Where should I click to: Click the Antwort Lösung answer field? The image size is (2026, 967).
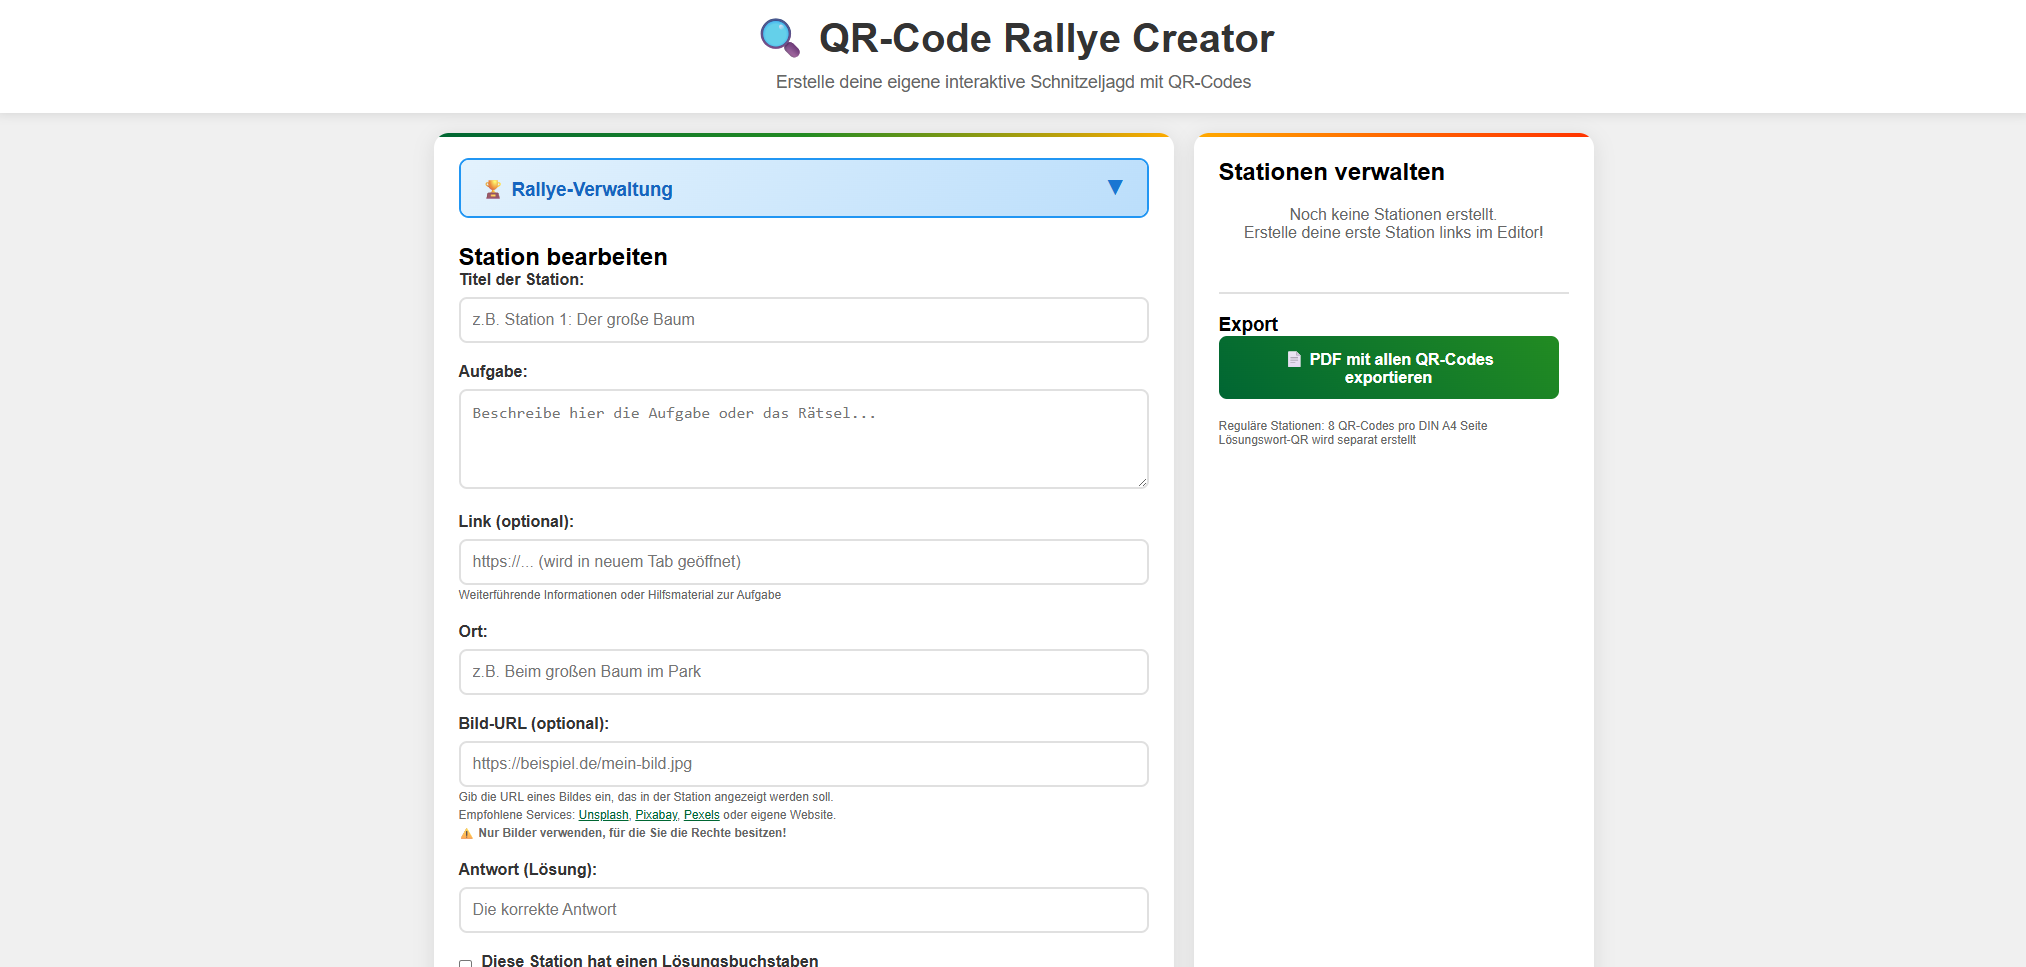[803, 909]
